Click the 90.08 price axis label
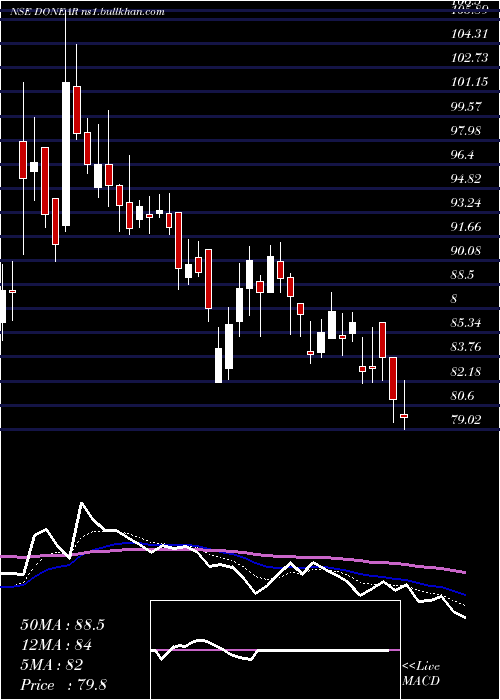Viewport: 500px width, 700px height. pyautogui.click(x=467, y=251)
